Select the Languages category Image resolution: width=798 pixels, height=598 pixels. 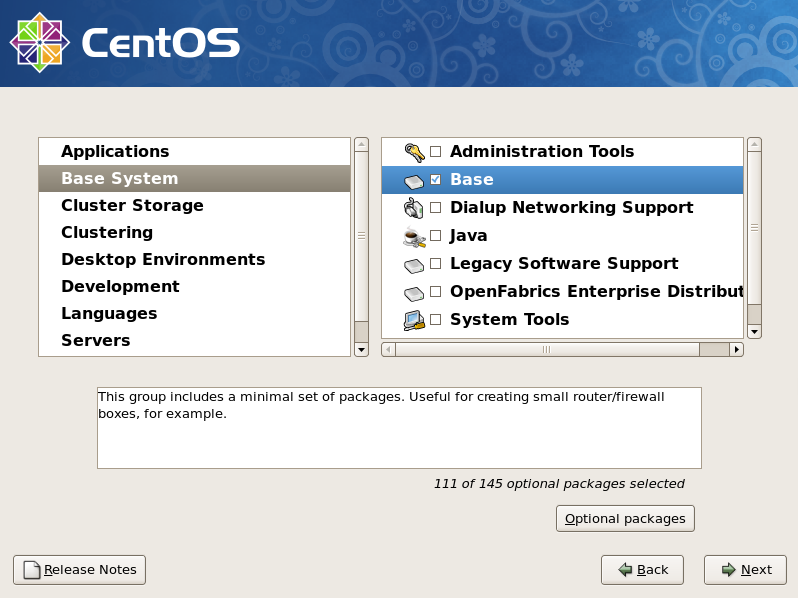click(194, 313)
